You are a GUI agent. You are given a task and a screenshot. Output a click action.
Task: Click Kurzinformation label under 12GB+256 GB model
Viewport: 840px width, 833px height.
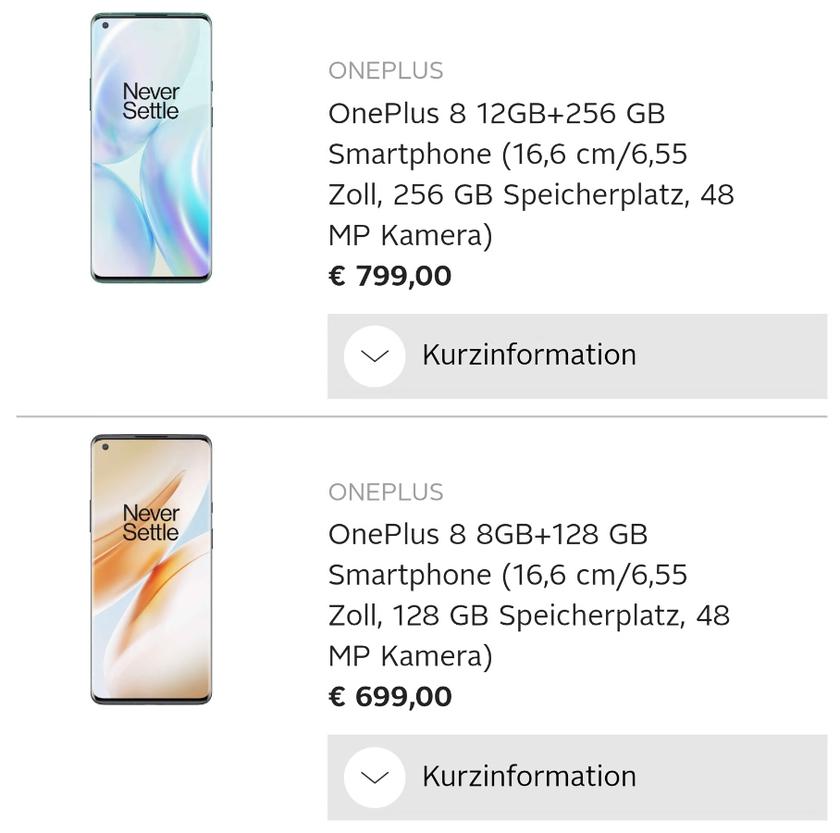click(528, 355)
